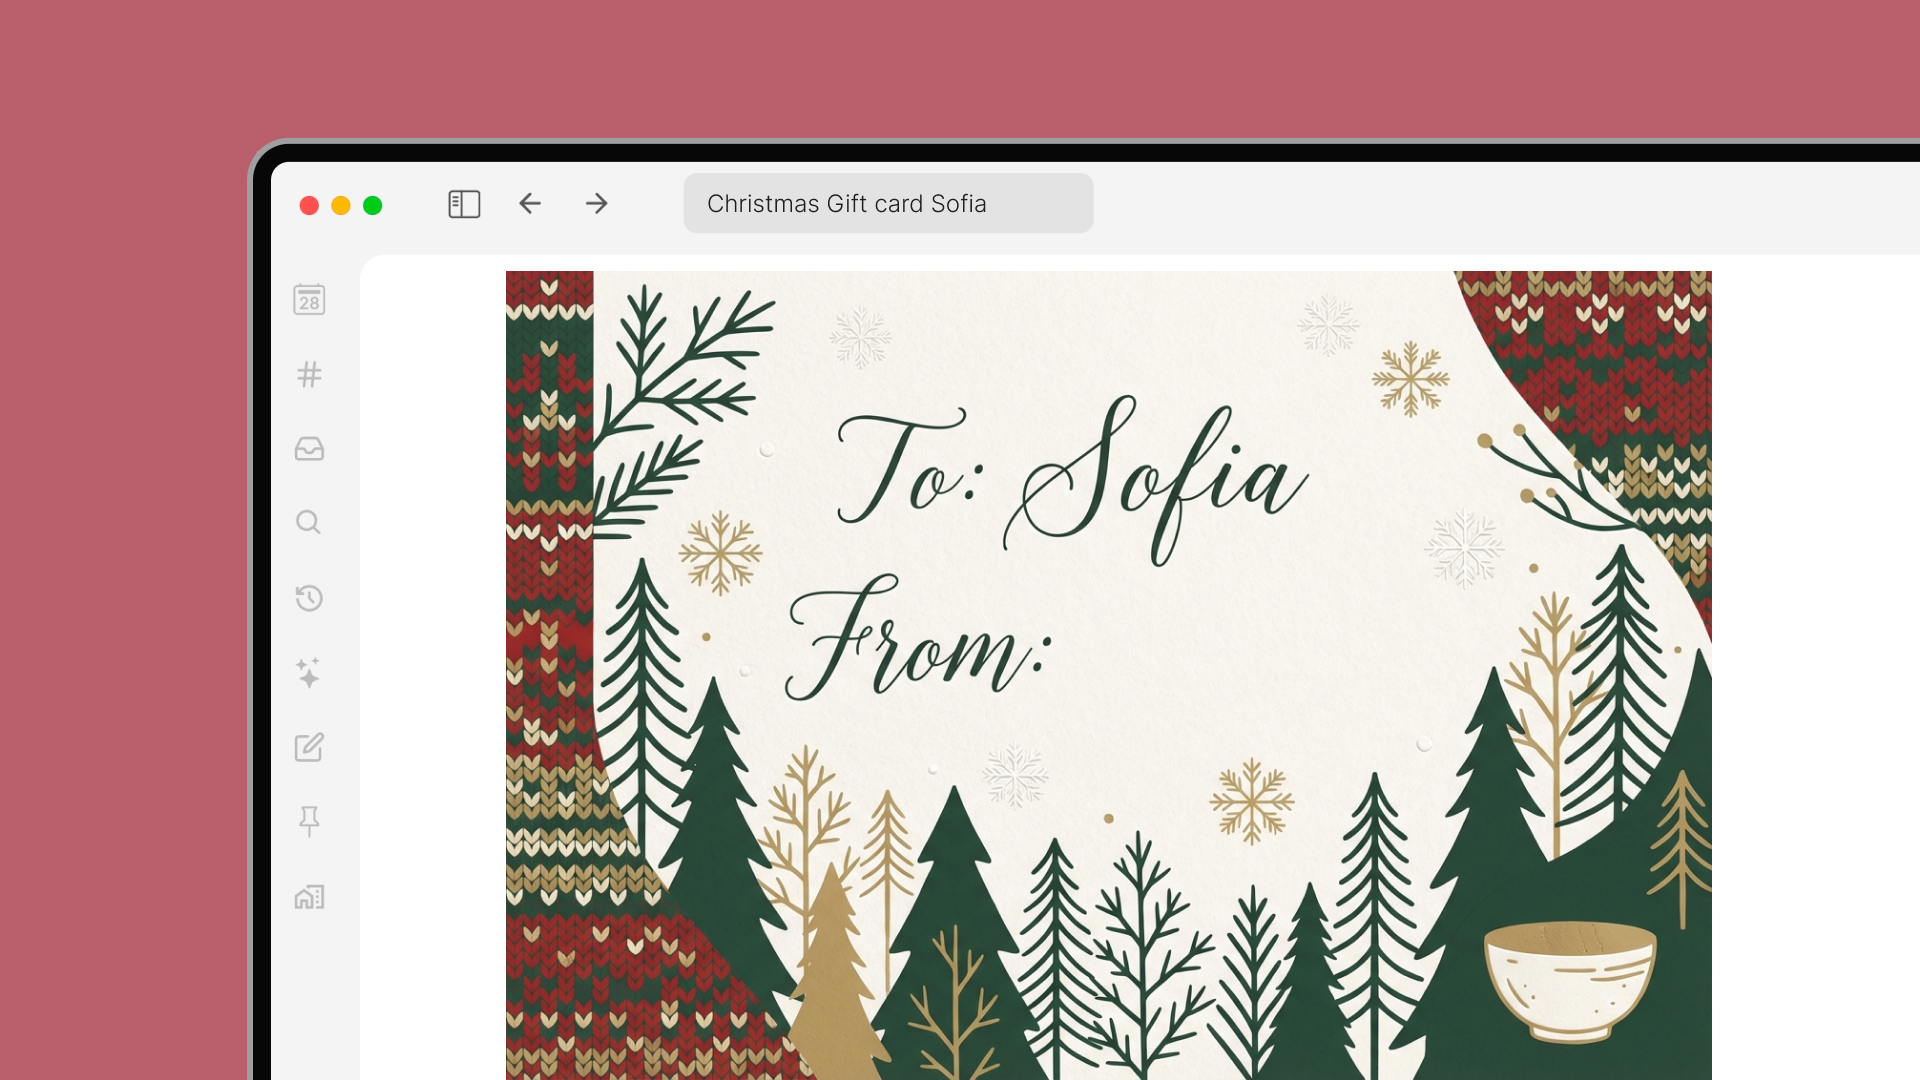Open pinned notes via pin icon

(309, 821)
